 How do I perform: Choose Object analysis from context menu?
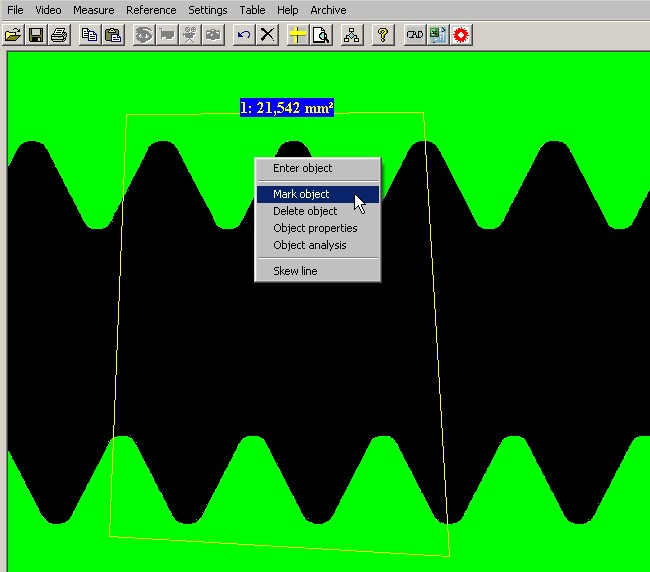[x=310, y=245]
